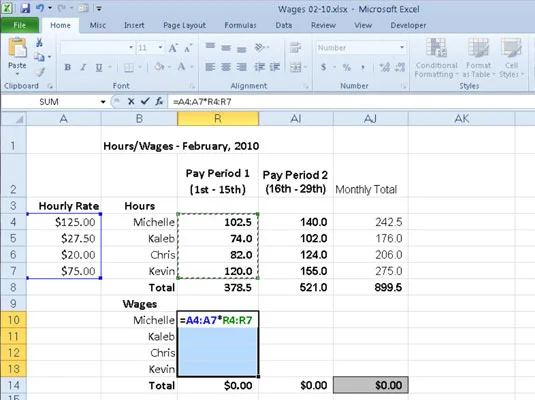This screenshot has height=400, width=535.
Task: Click the Save icon in quick access toolbar
Action: 25,8
